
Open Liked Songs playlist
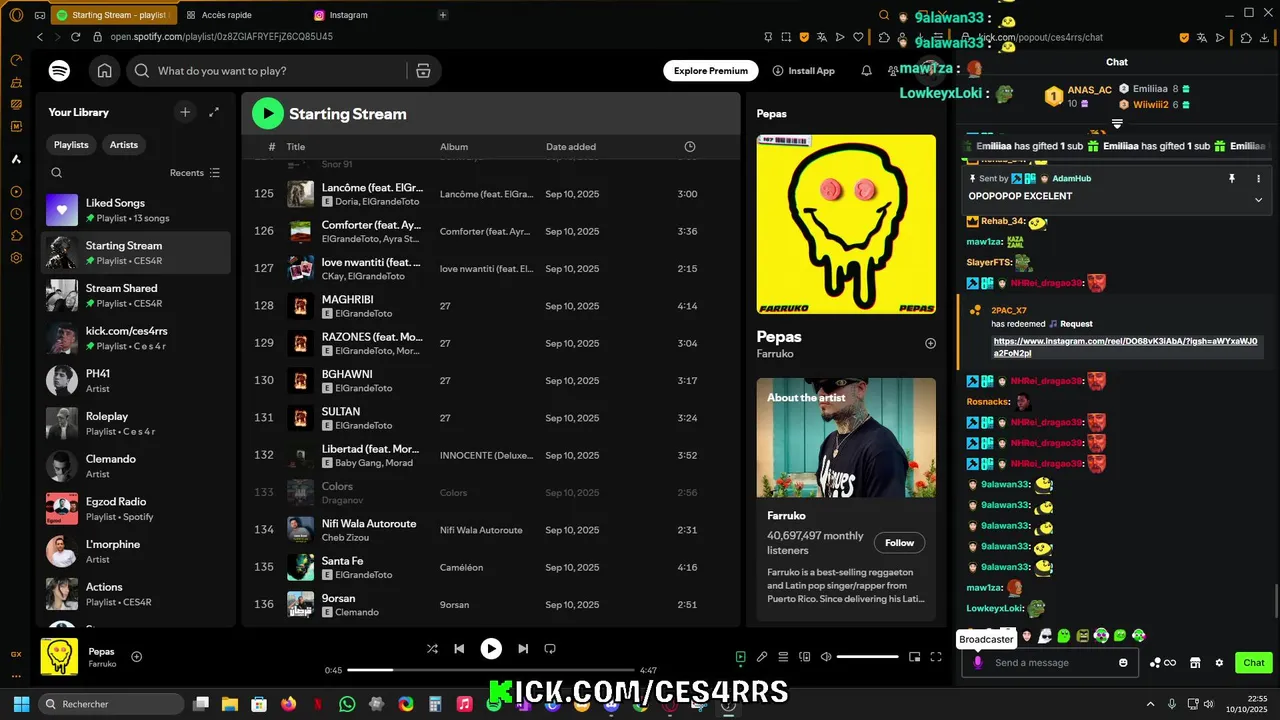click(x=135, y=210)
